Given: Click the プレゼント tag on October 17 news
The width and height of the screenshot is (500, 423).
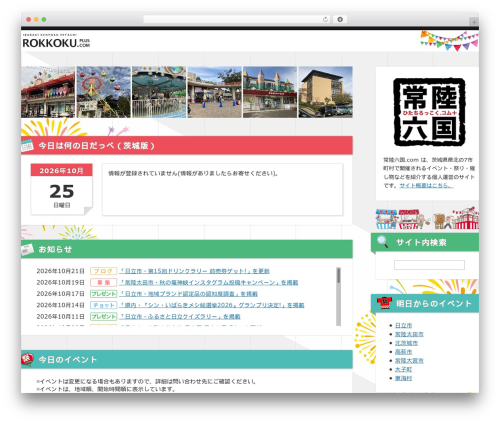Looking at the screenshot, I should (104, 294).
